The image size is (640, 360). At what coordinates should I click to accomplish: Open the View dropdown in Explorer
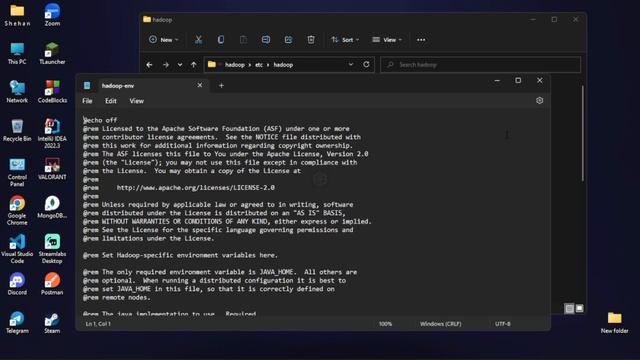(x=387, y=40)
